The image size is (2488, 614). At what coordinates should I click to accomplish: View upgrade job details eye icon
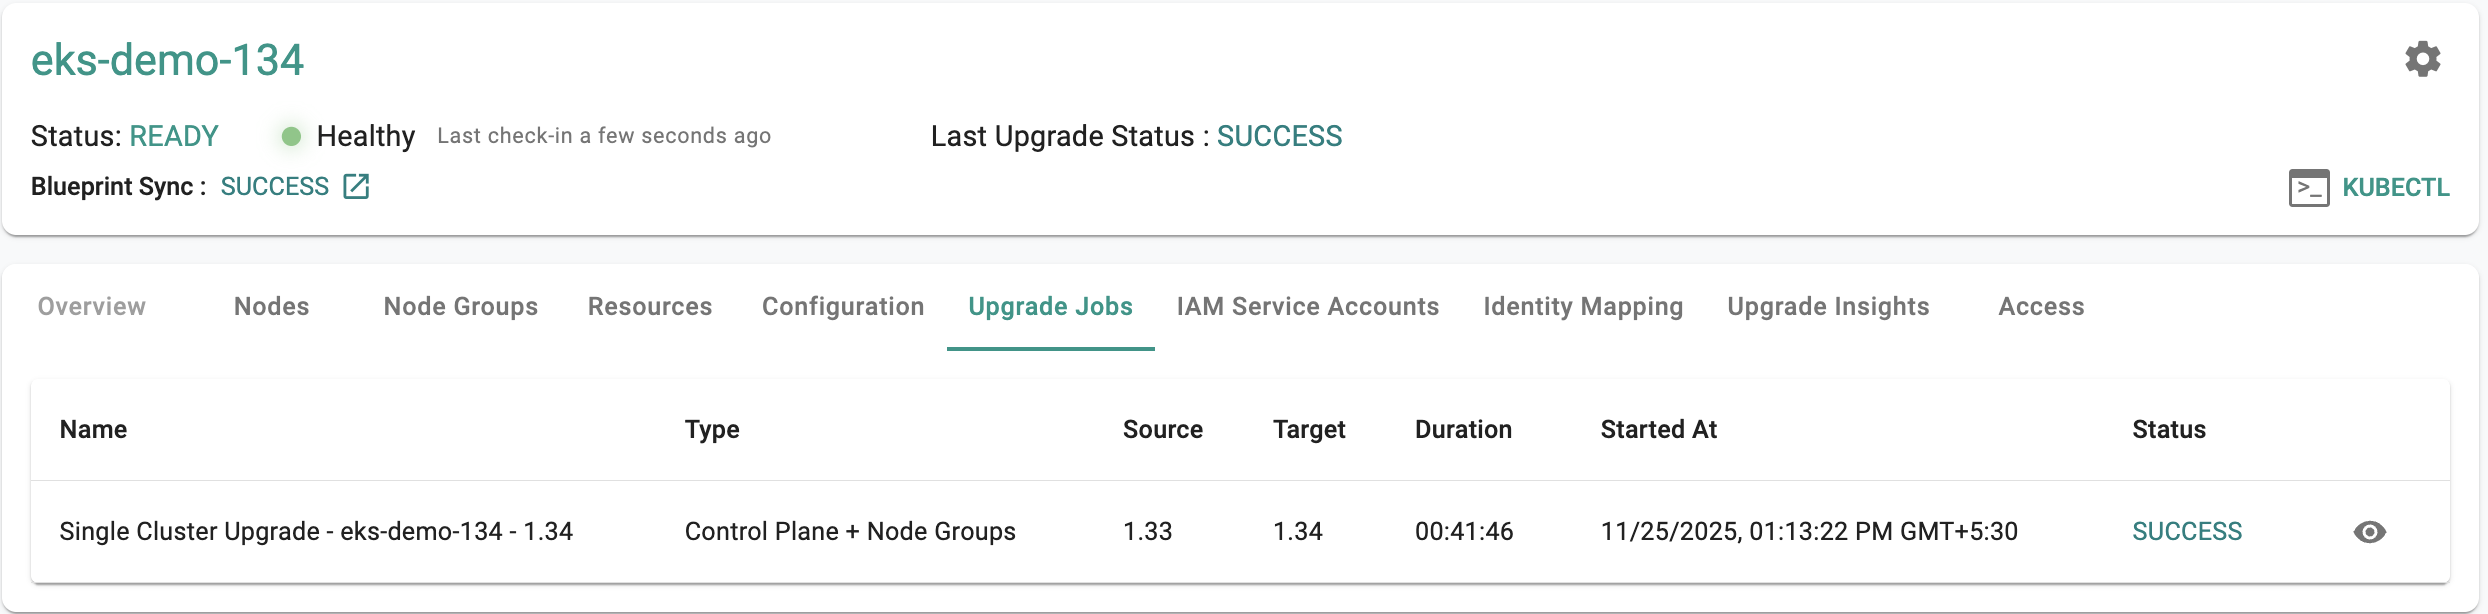click(x=2369, y=532)
